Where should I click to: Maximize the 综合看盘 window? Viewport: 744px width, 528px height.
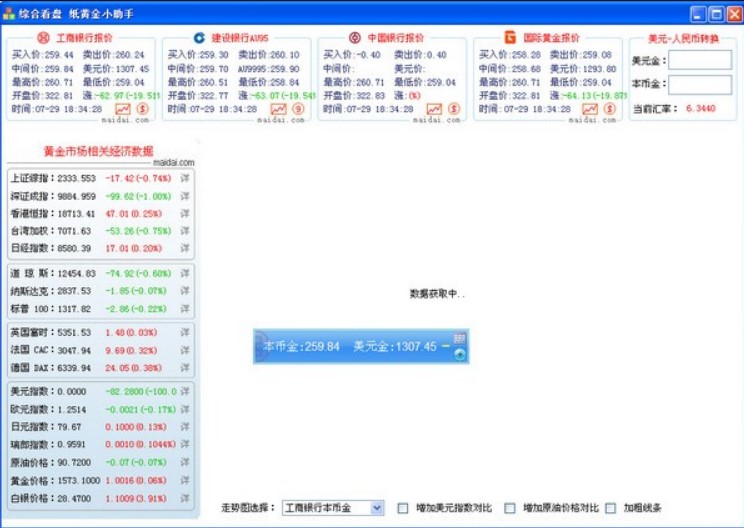click(x=716, y=14)
